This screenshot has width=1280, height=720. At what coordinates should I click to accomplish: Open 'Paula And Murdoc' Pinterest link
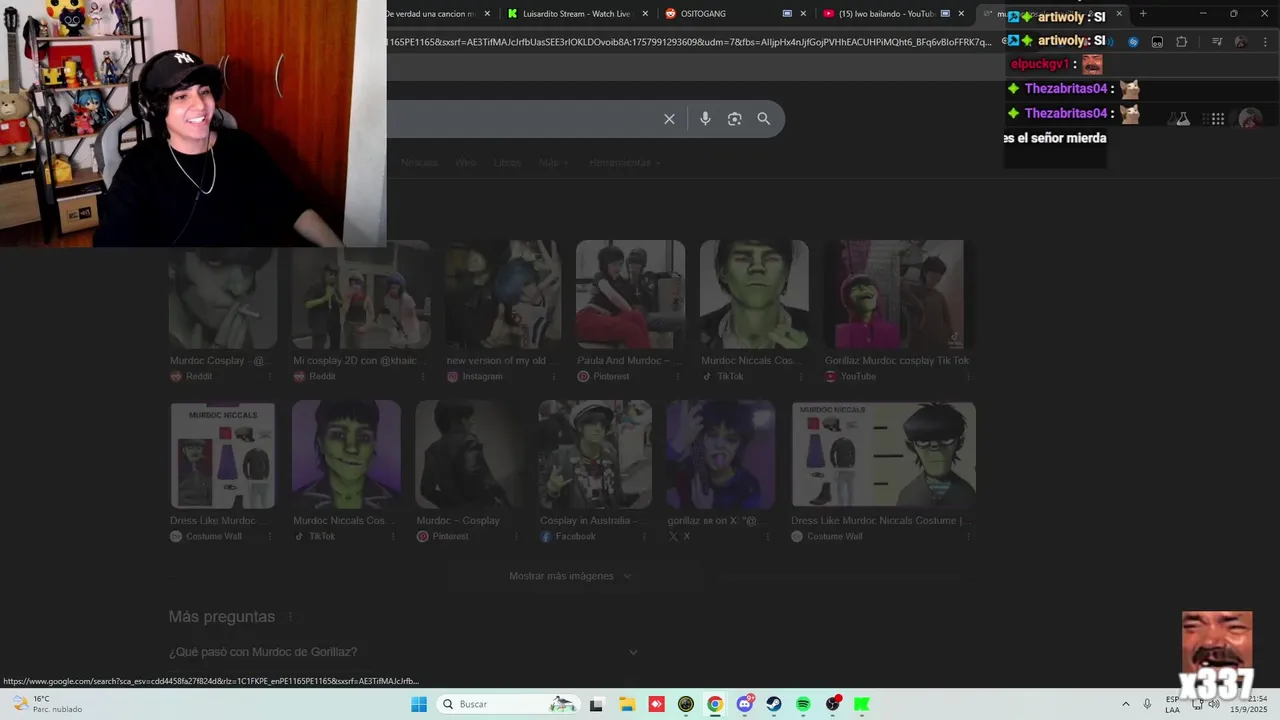pyautogui.click(x=629, y=361)
